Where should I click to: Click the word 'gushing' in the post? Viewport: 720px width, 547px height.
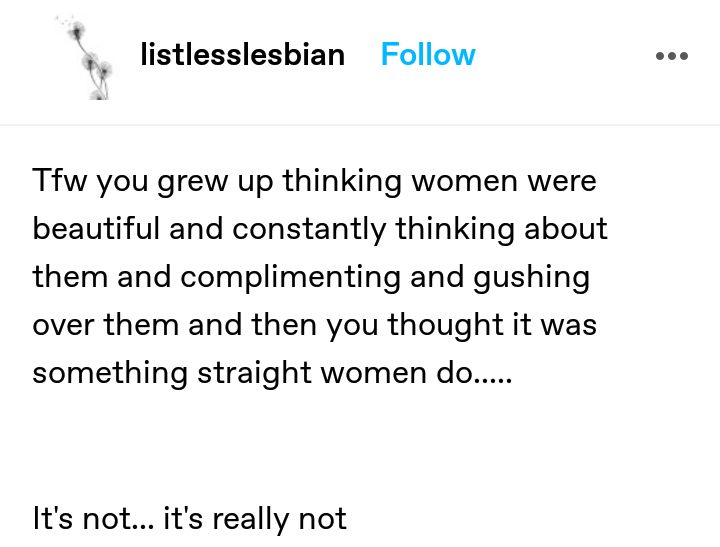click(531, 278)
